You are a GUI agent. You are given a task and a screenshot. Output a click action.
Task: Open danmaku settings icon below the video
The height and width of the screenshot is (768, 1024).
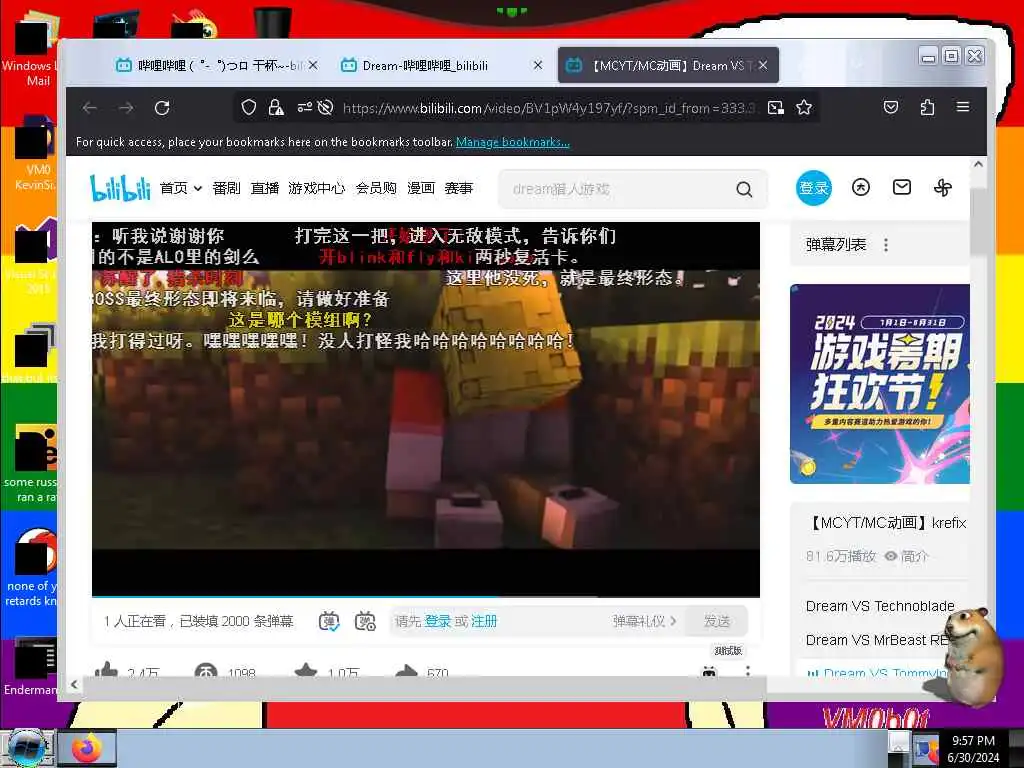click(366, 621)
